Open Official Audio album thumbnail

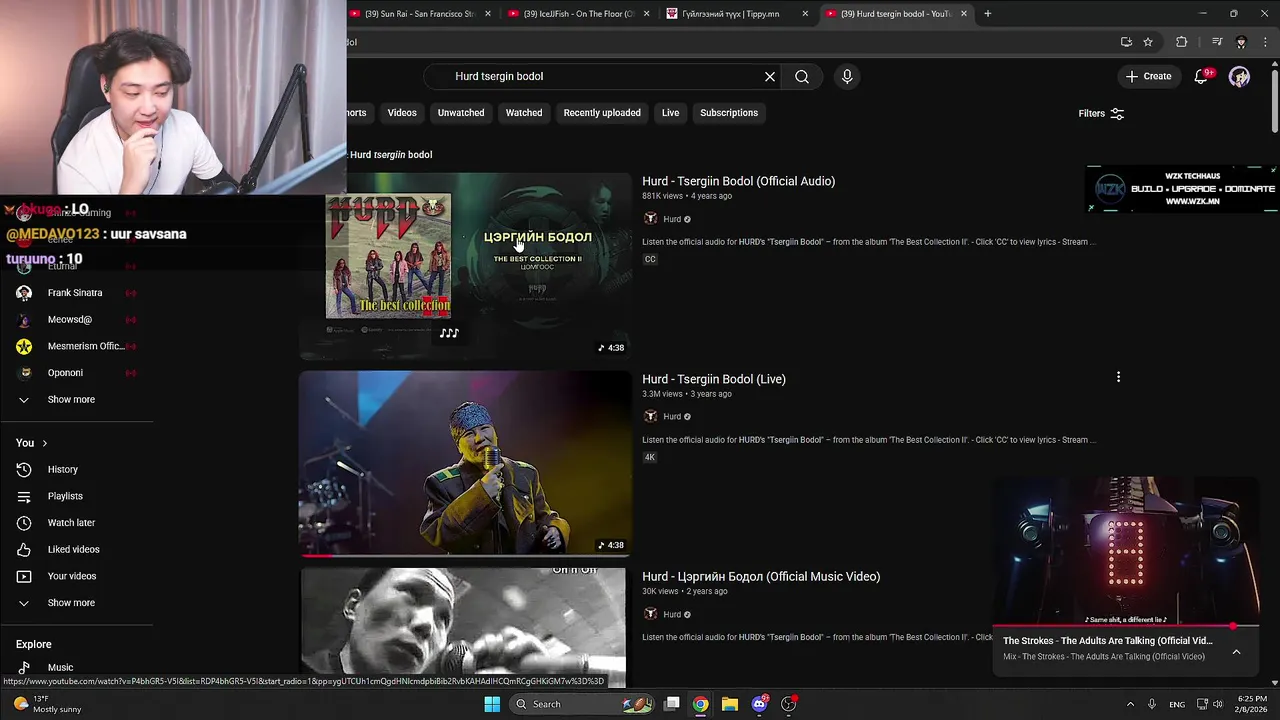tap(465, 265)
